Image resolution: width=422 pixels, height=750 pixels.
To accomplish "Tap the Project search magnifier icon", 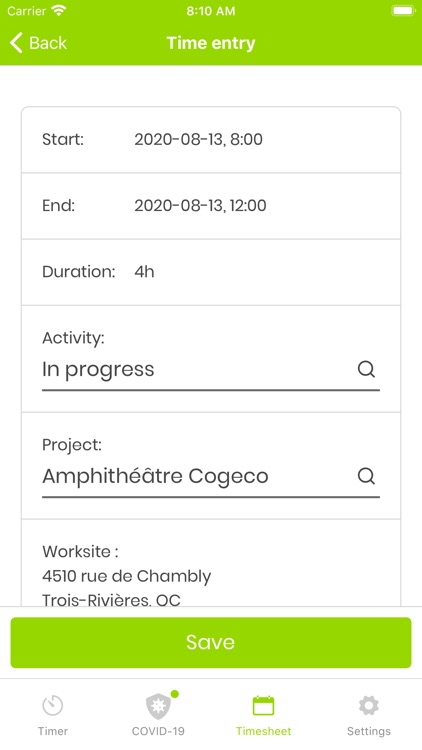I will [366, 476].
